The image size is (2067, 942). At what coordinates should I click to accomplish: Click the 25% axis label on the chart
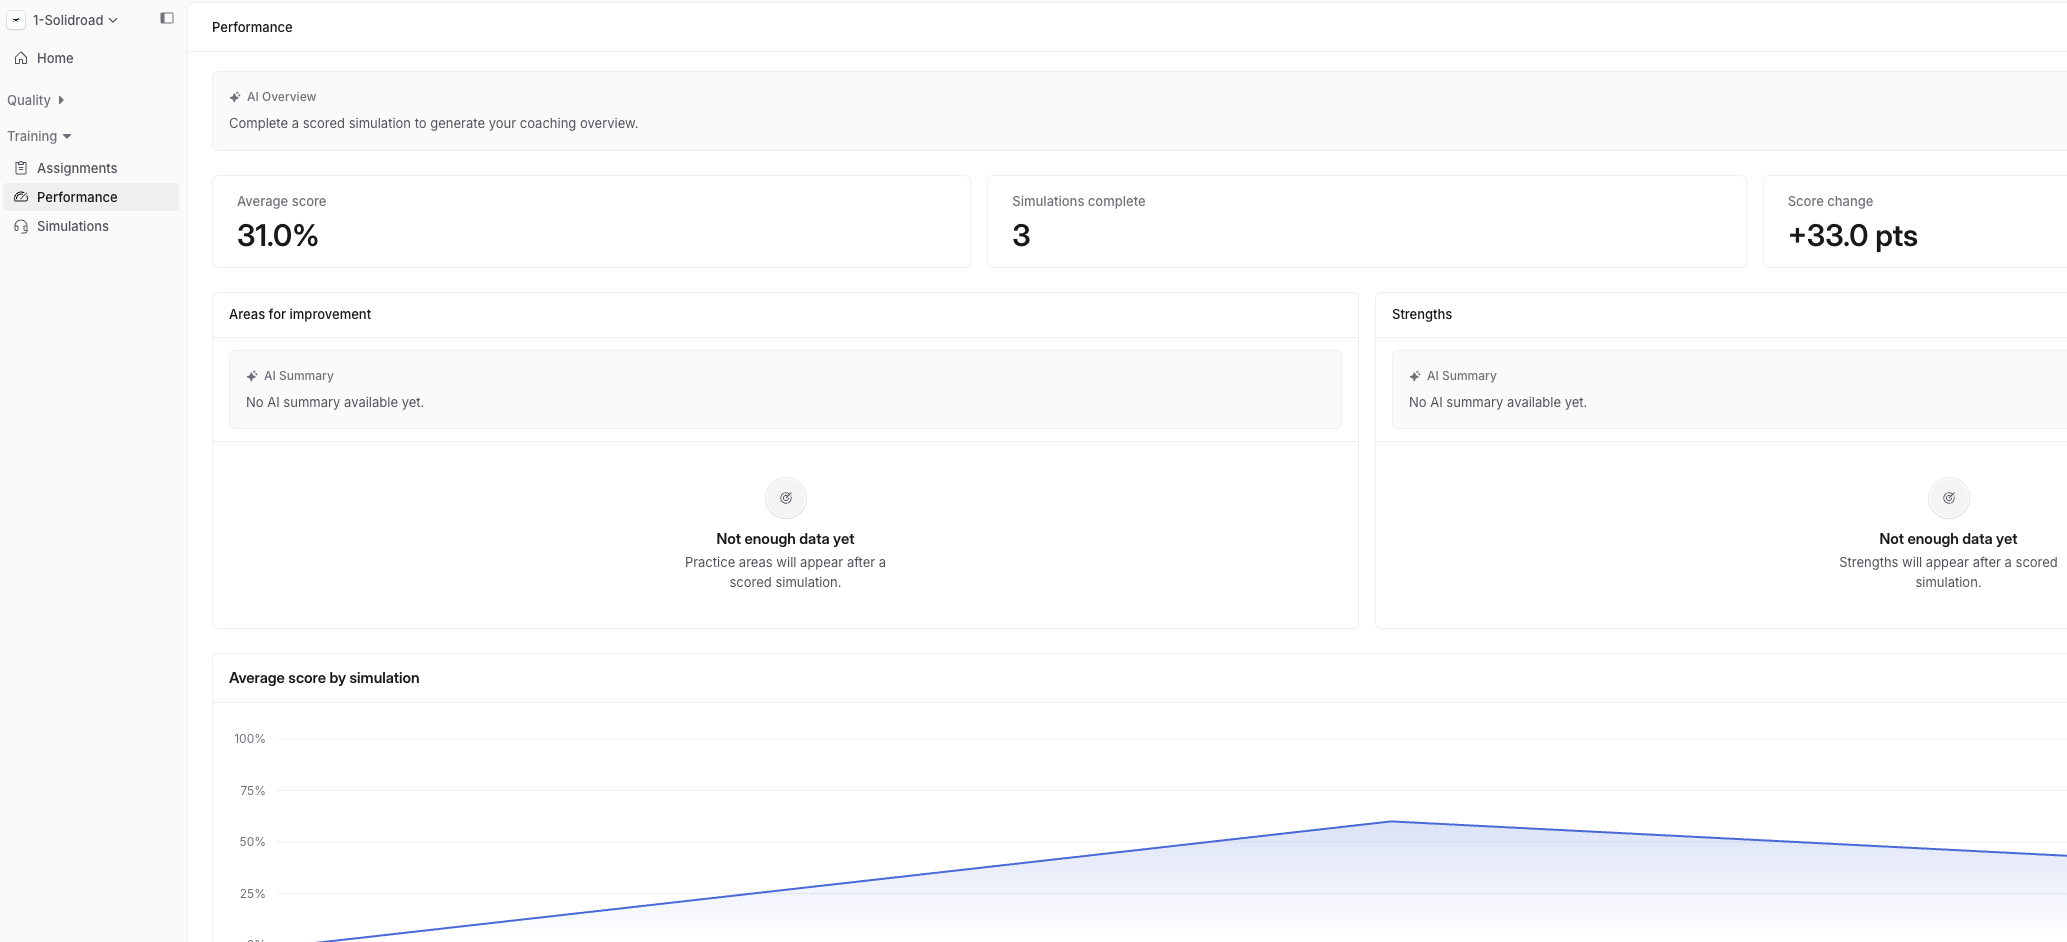[x=253, y=894]
